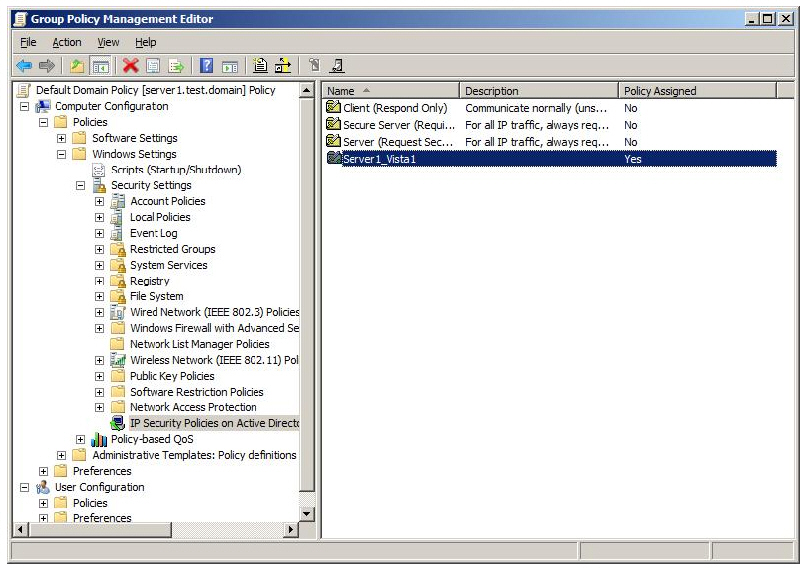The height and width of the screenshot is (570, 807).
Task: Collapse the Computer Configuration node
Action: click(24, 106)
